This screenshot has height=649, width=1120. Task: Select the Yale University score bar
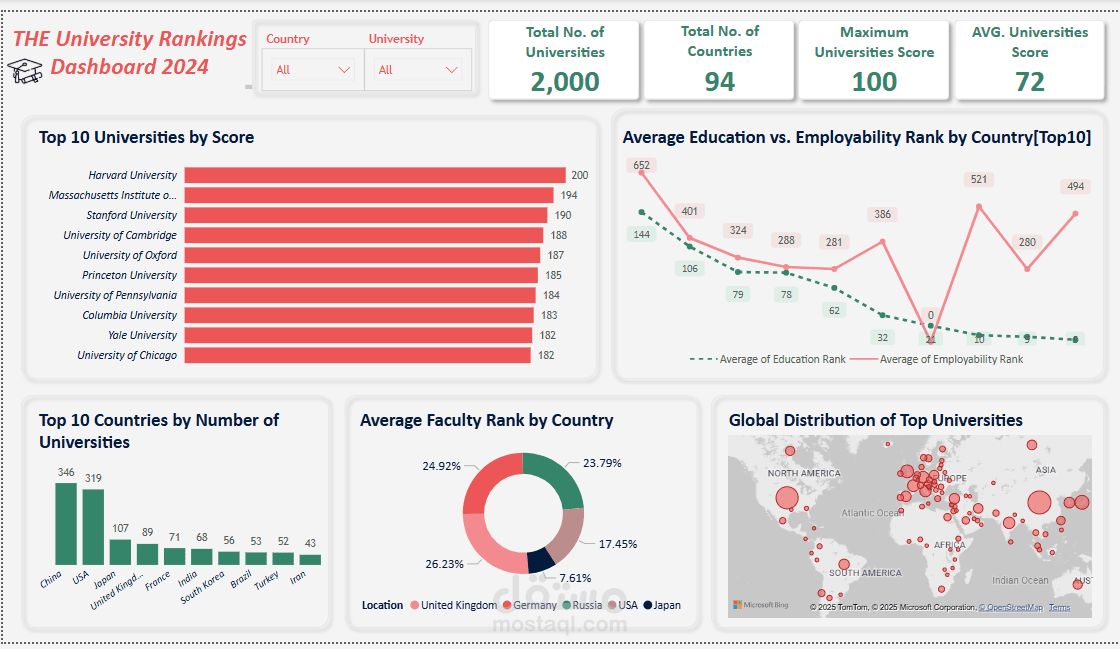click(359, 335)
